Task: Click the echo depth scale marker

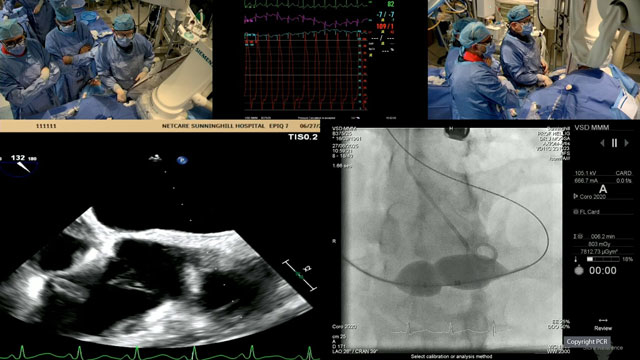Action: click(300, 276)
